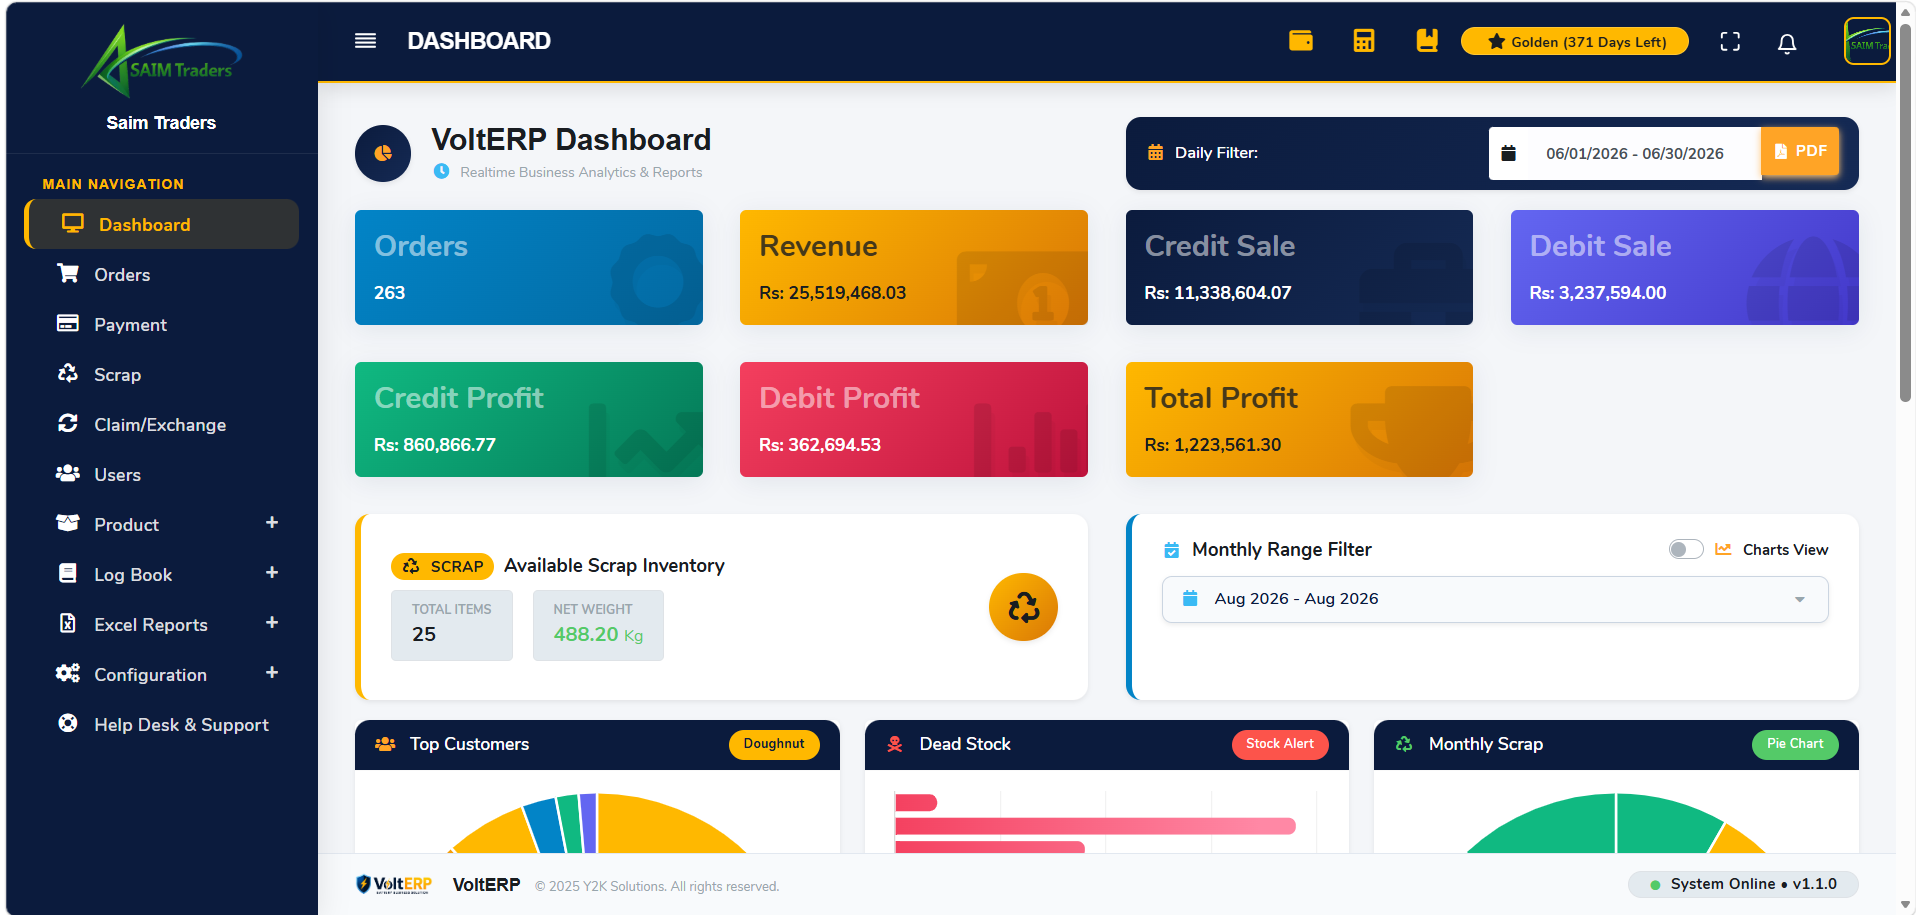Open the user profile avatar
The image size is (1920, 915).
[1867, 42]
